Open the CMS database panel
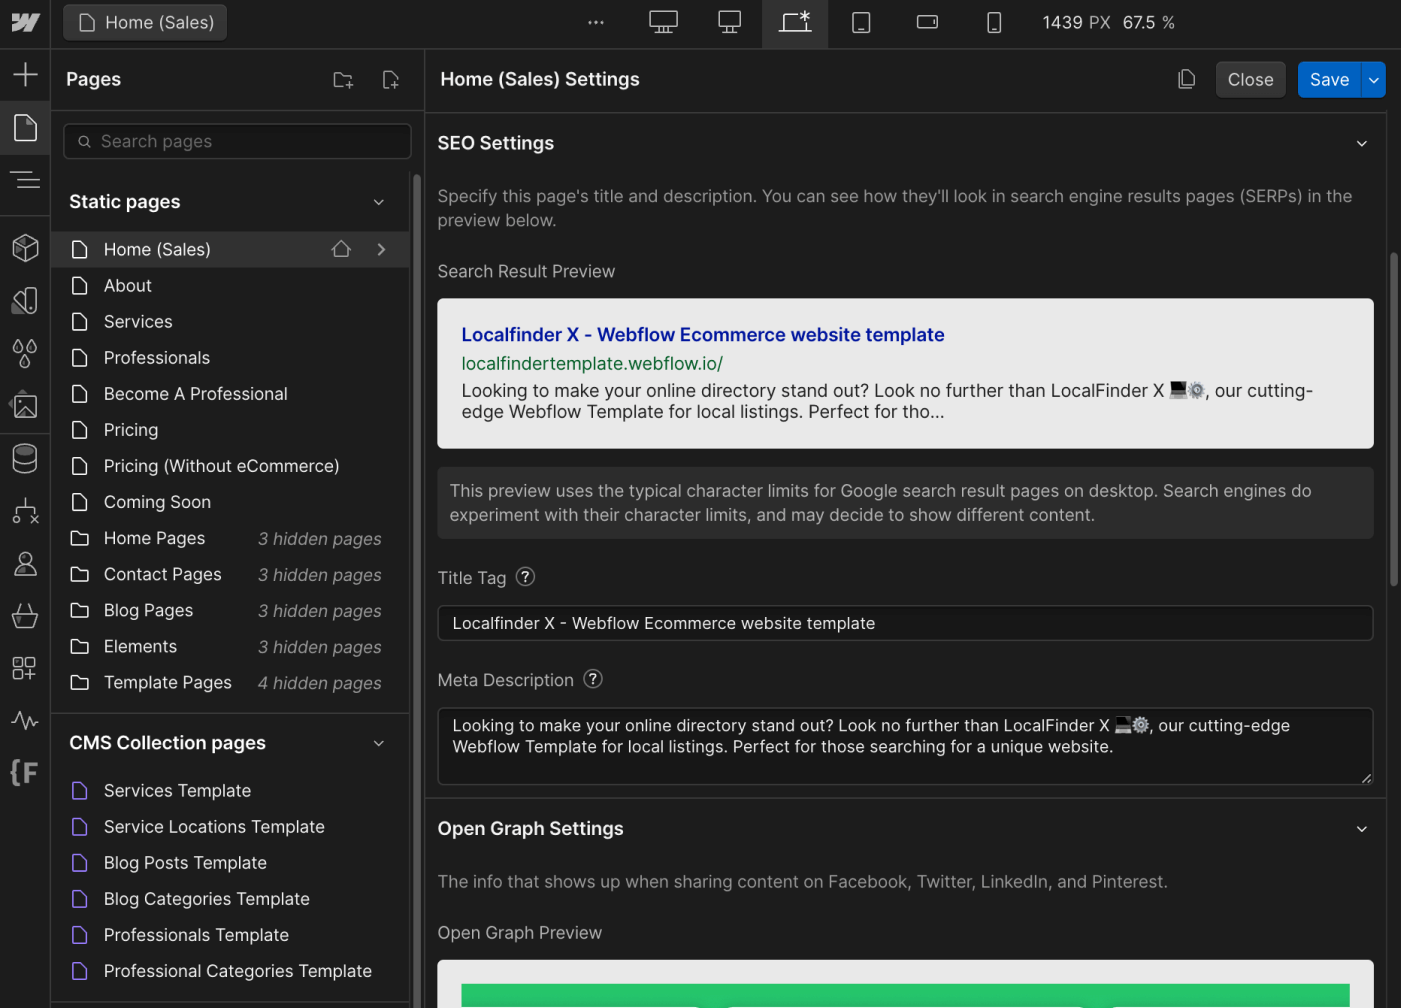The image size is (1401, 1008). 25,458
